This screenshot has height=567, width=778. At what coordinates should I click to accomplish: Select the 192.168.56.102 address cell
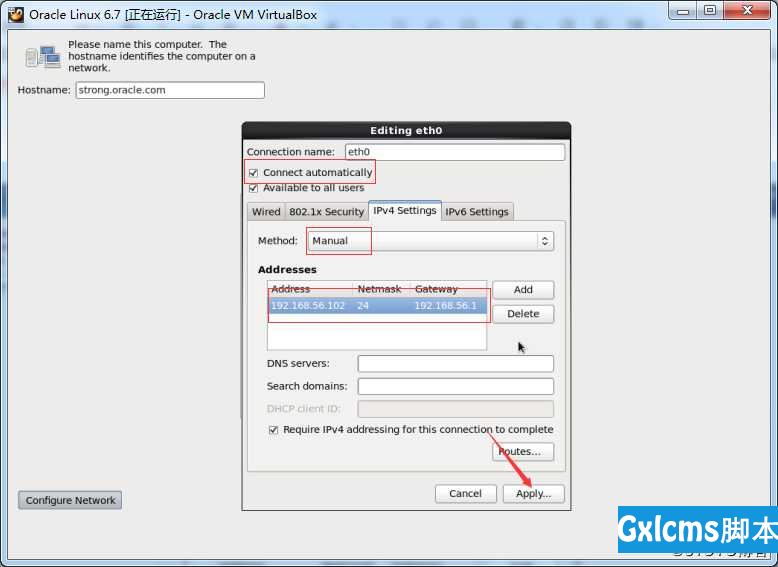[x=308, y=306]
